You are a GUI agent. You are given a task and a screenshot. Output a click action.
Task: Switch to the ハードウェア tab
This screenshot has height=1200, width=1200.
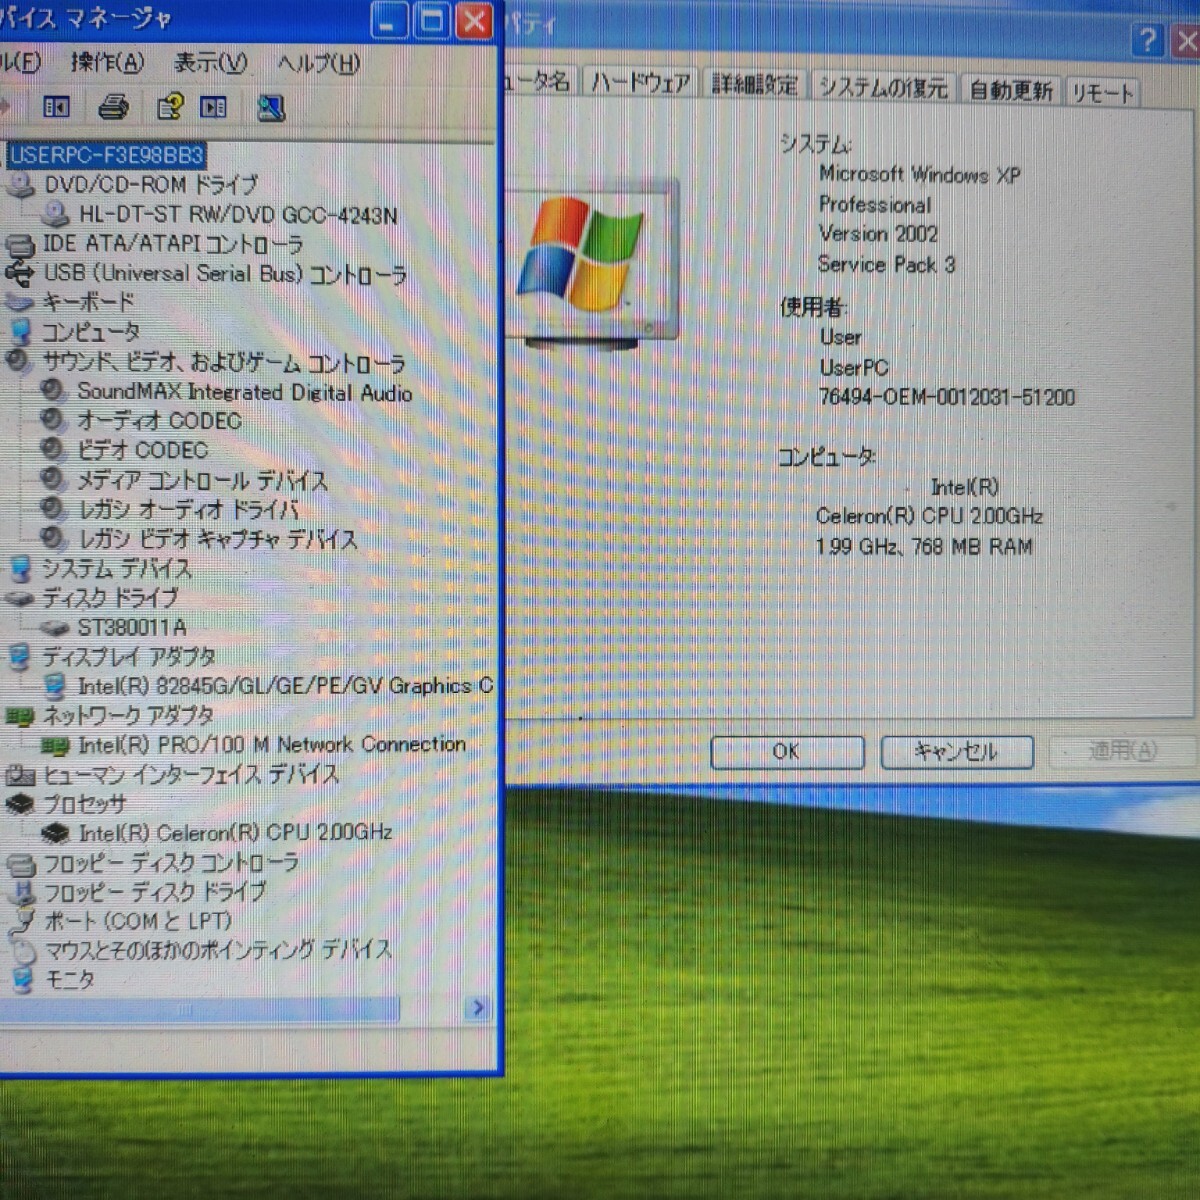point(641,83)
